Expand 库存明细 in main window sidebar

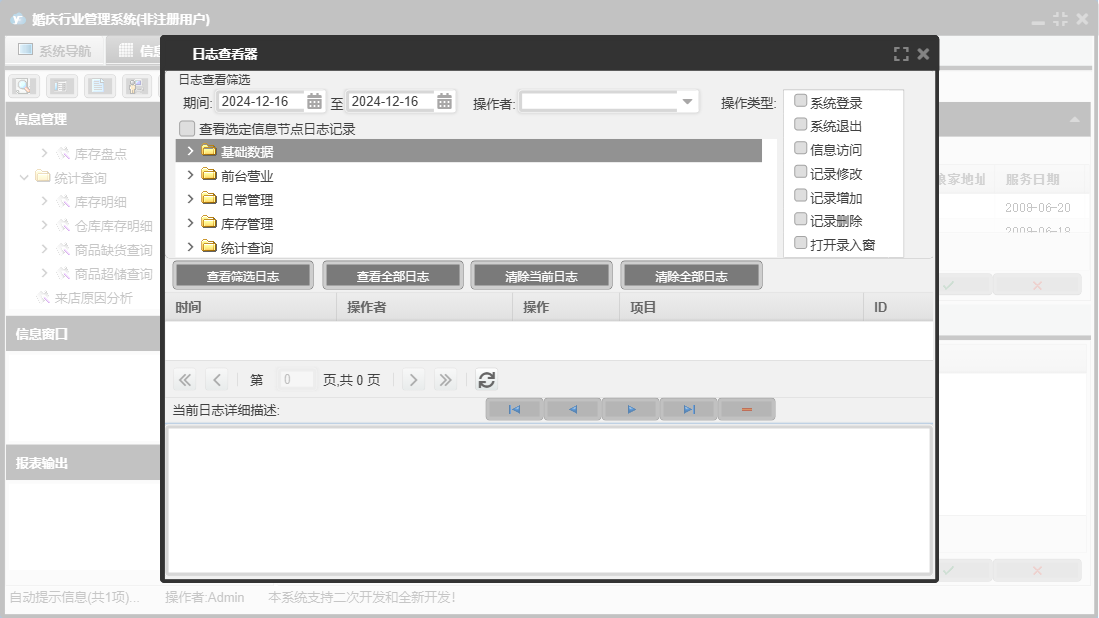pyautogui.click(x=44, y=201)
